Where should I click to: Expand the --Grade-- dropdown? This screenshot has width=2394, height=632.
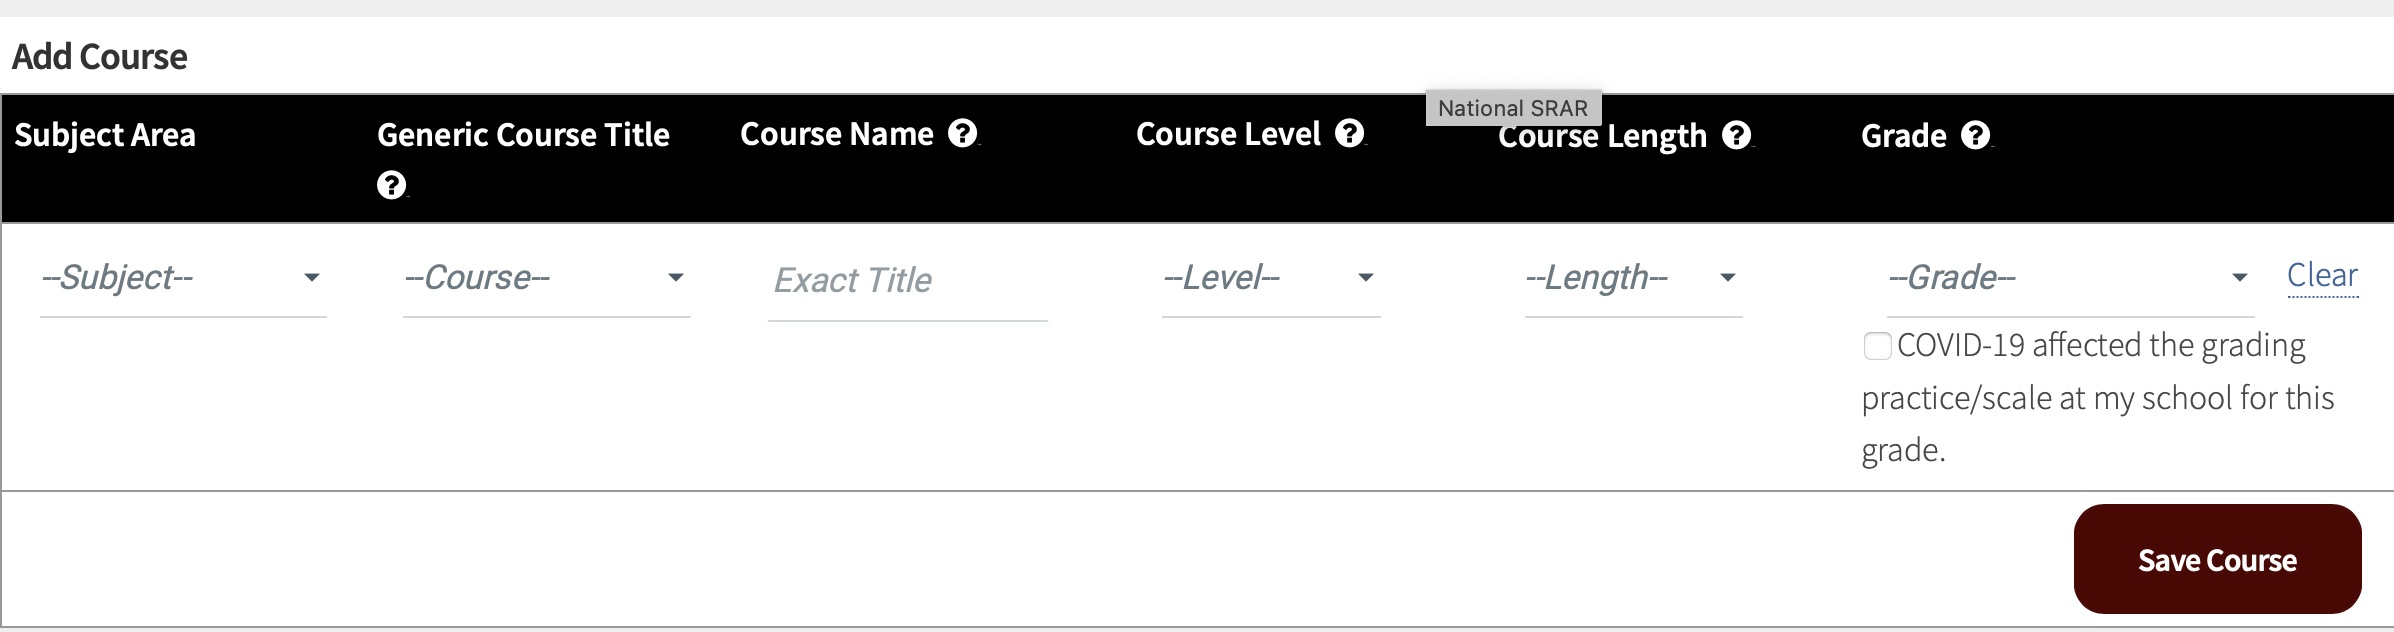point(2070,278)
